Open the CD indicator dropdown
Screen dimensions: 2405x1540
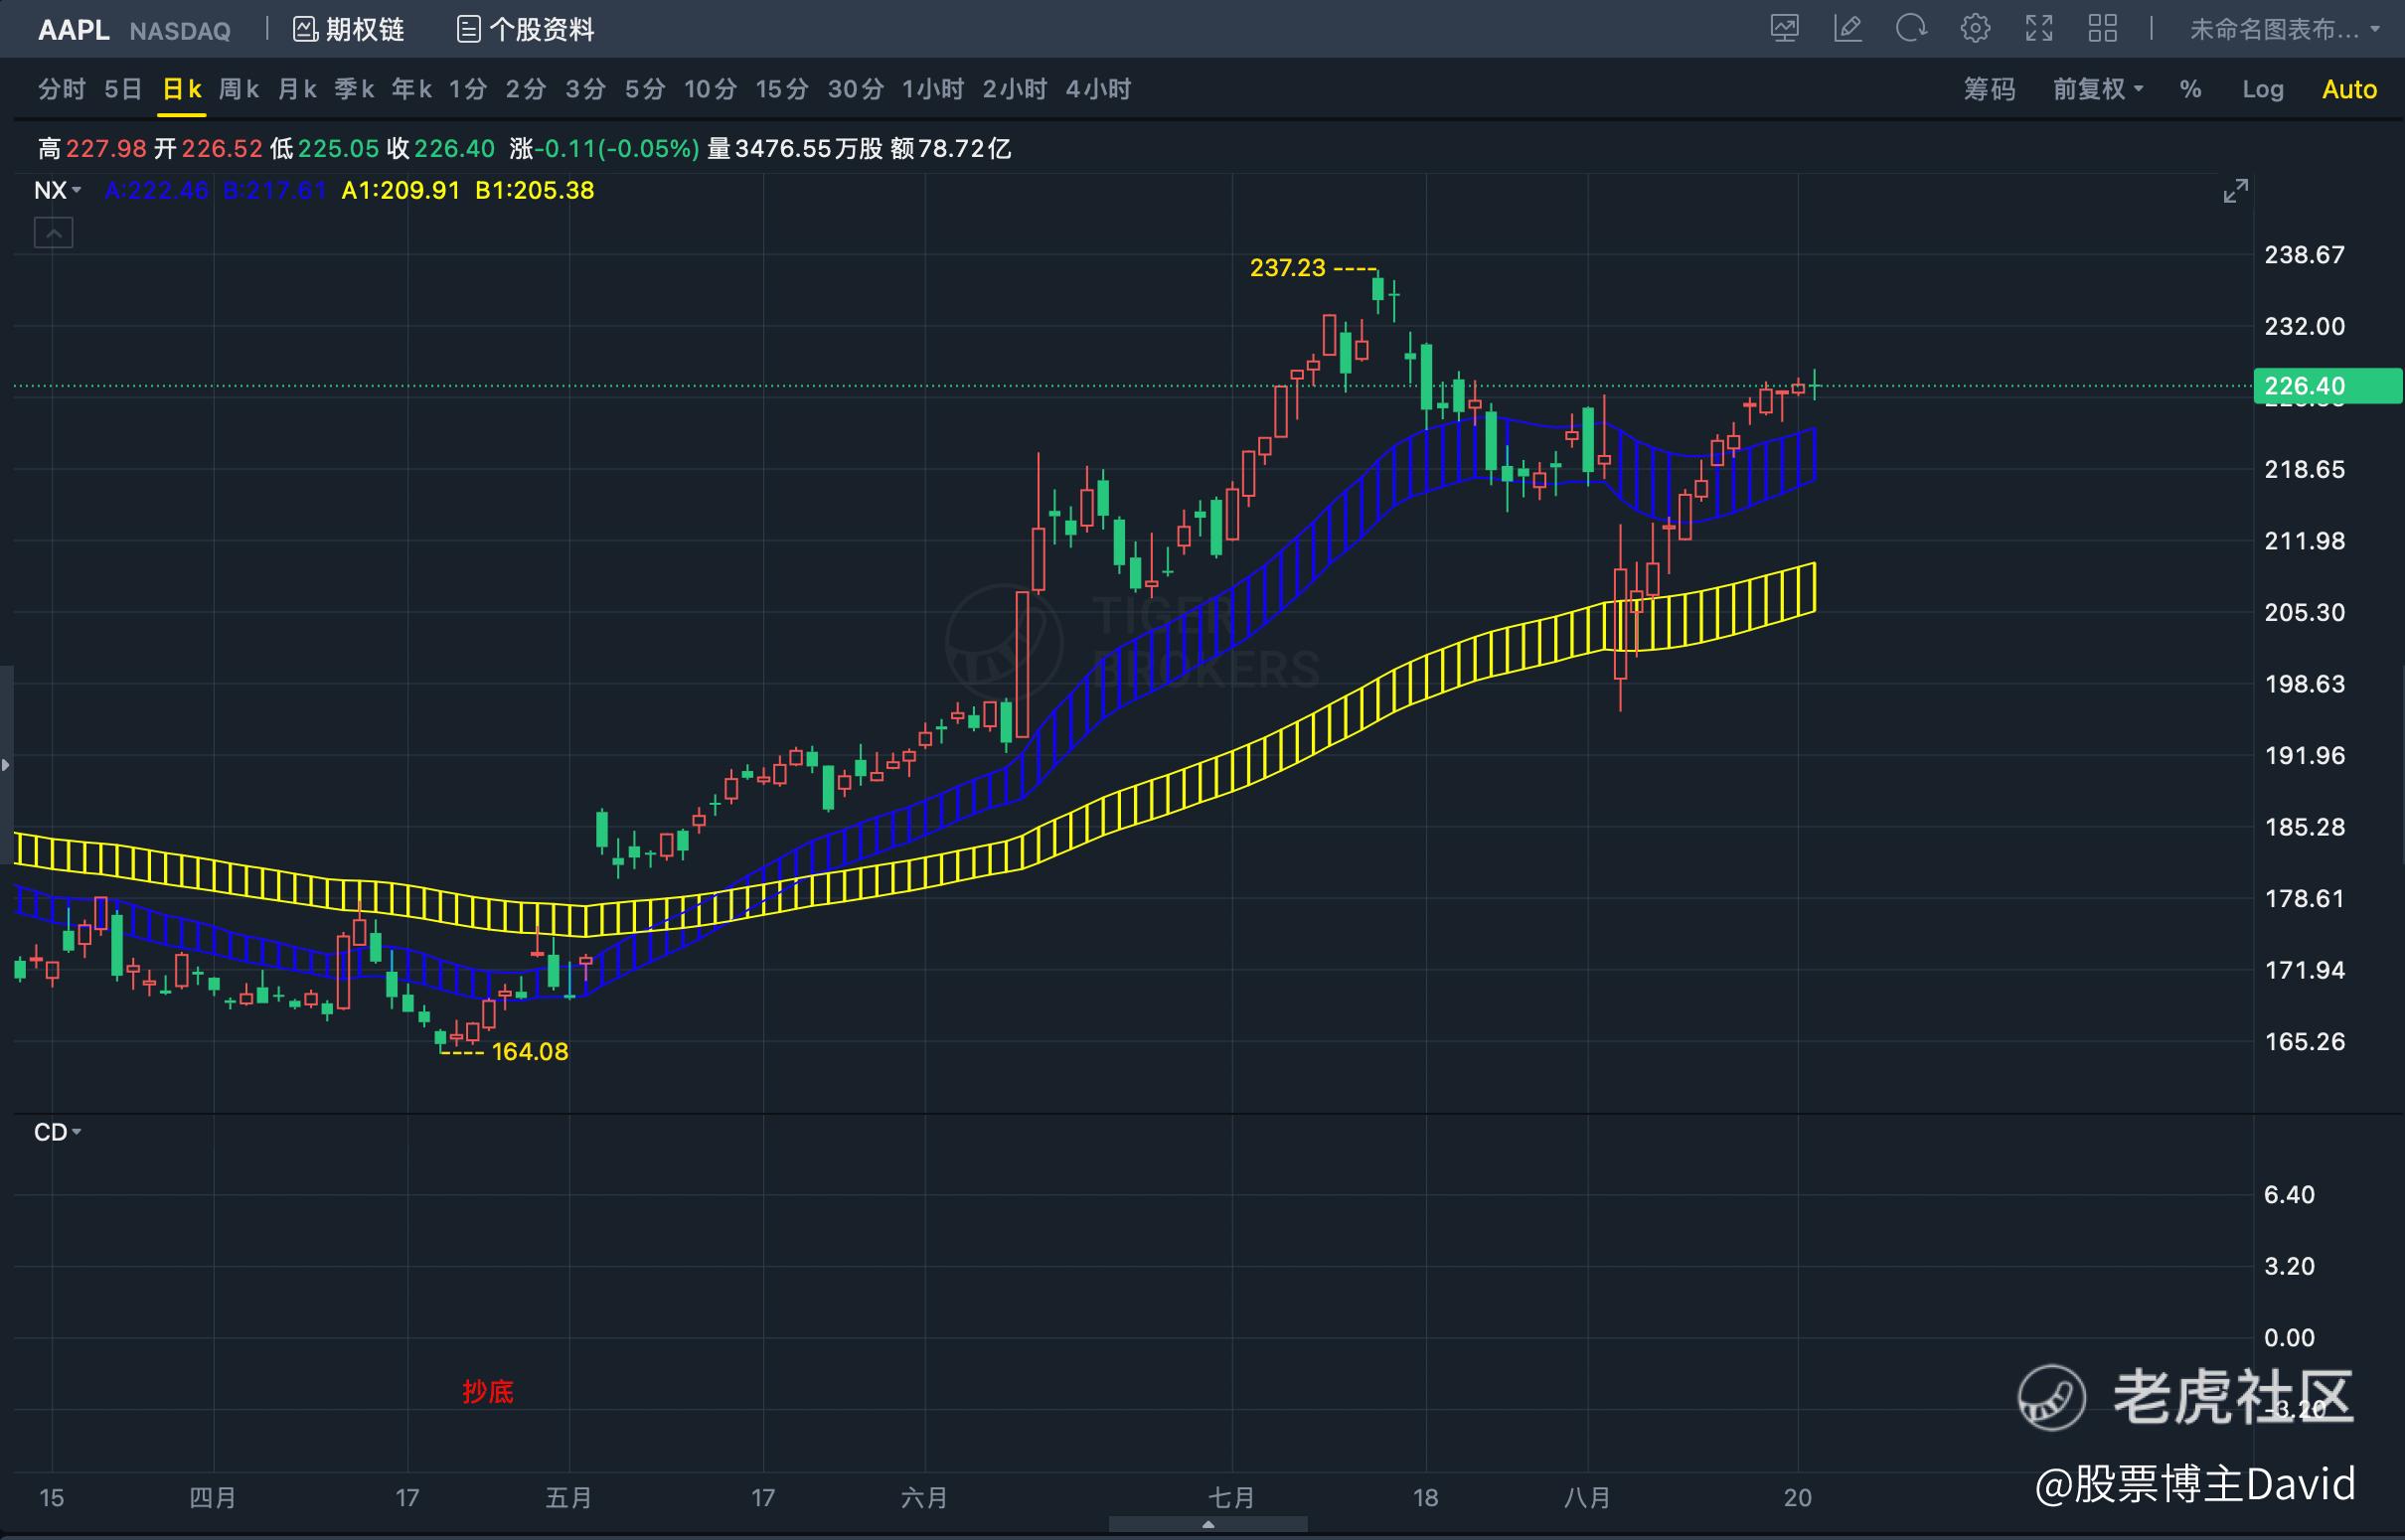click(57, 1132)
